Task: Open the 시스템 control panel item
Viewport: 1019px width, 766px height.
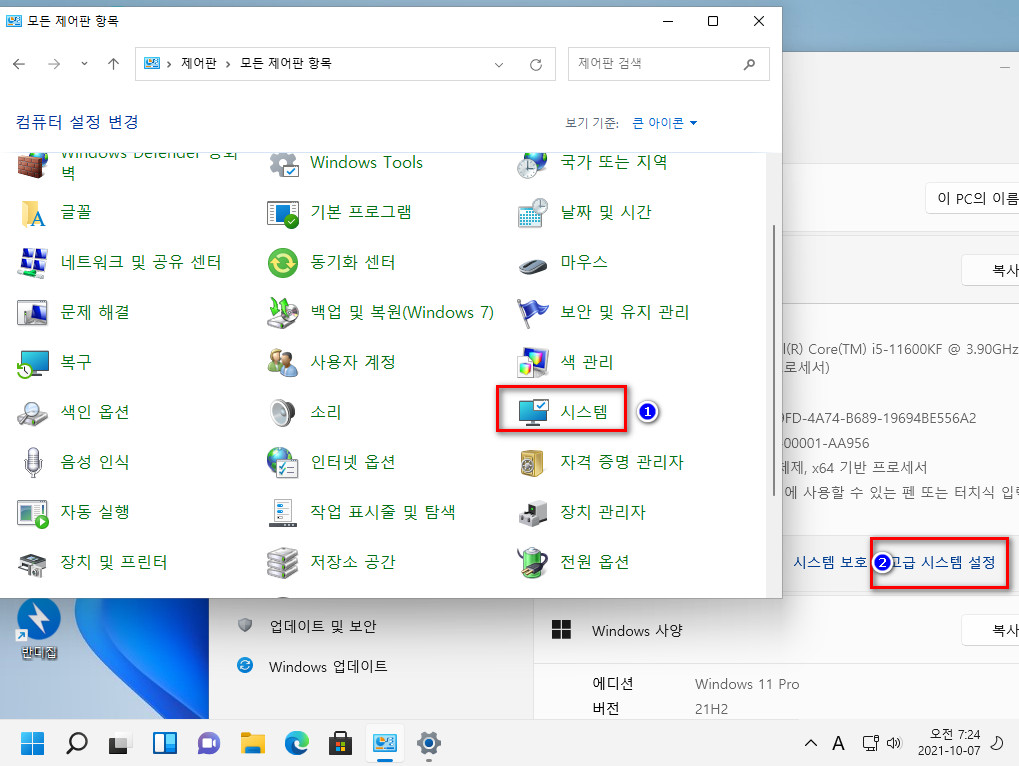Action: click(x=562, y=411)
